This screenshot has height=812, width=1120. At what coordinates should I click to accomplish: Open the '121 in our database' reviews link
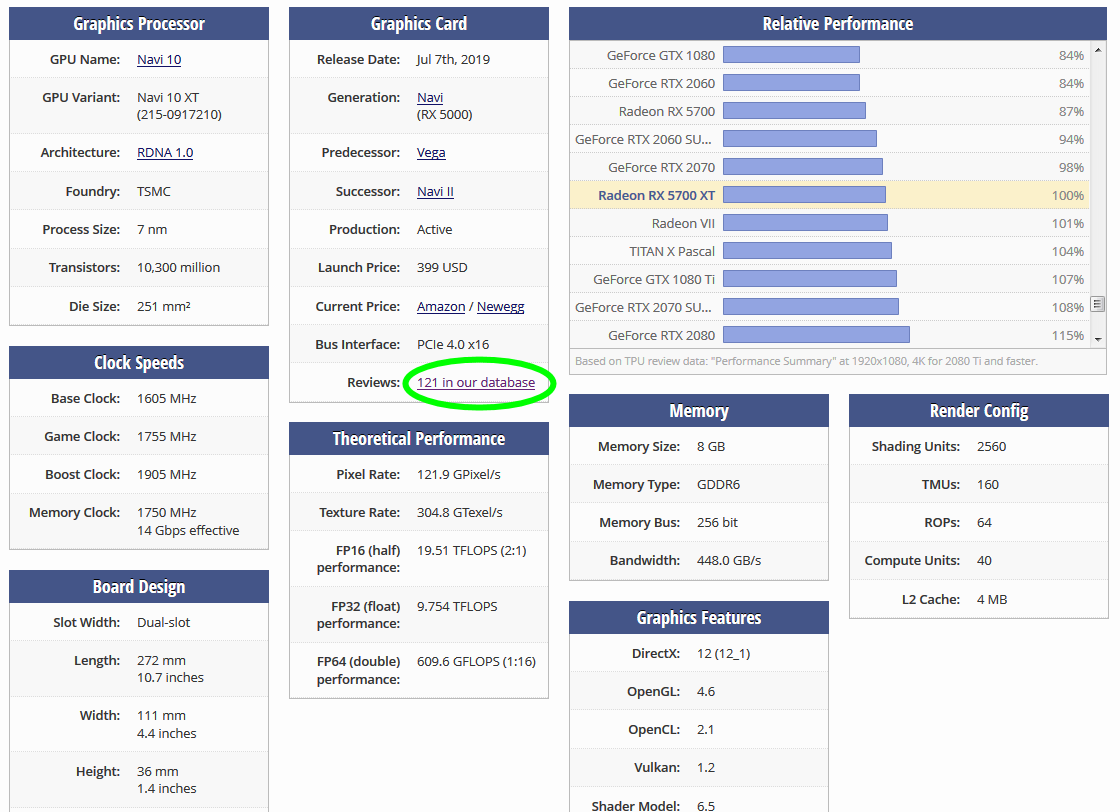click(x=476, y=382)
